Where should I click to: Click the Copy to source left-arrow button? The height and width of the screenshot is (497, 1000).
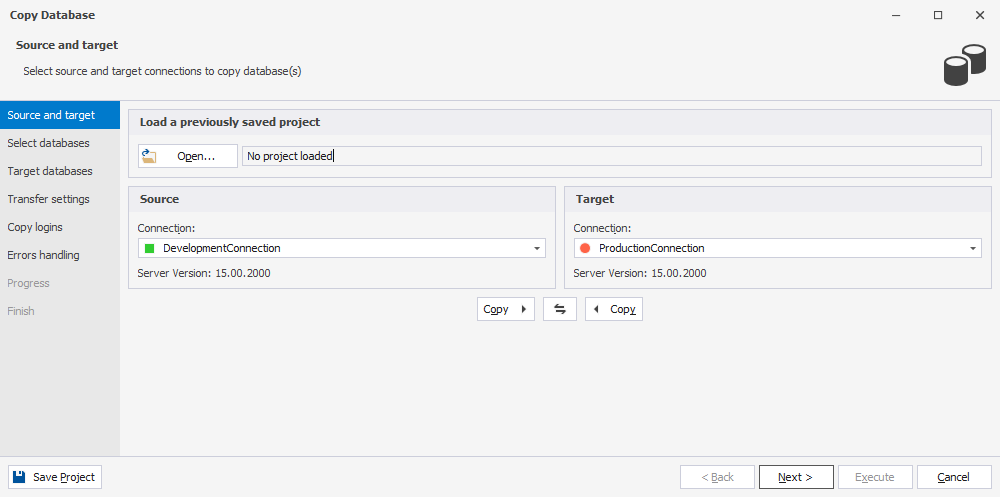(614, 309)
